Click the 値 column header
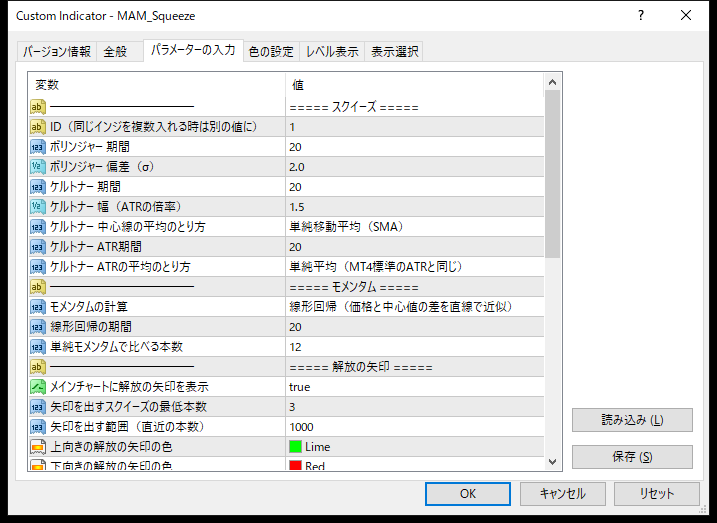 415,85
